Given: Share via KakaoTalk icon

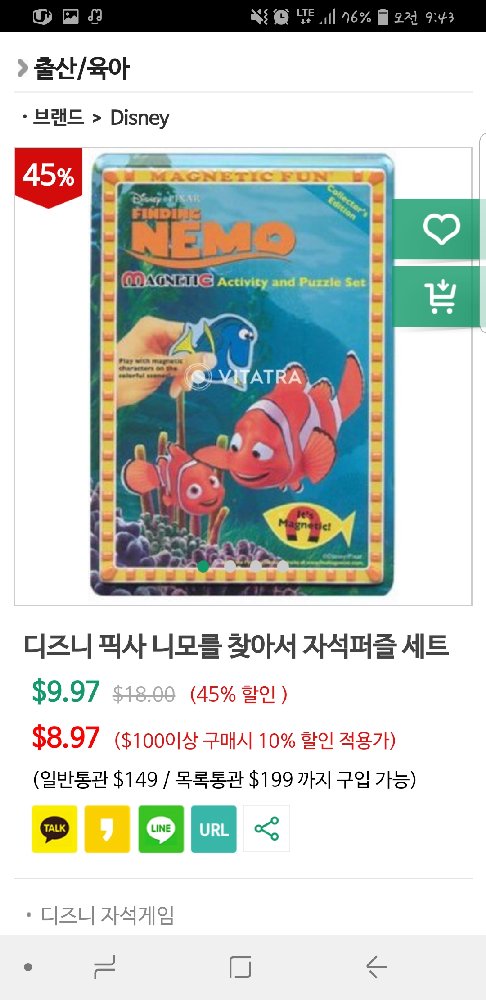Looking at the screenshot, I should click(x=55, y=828).
